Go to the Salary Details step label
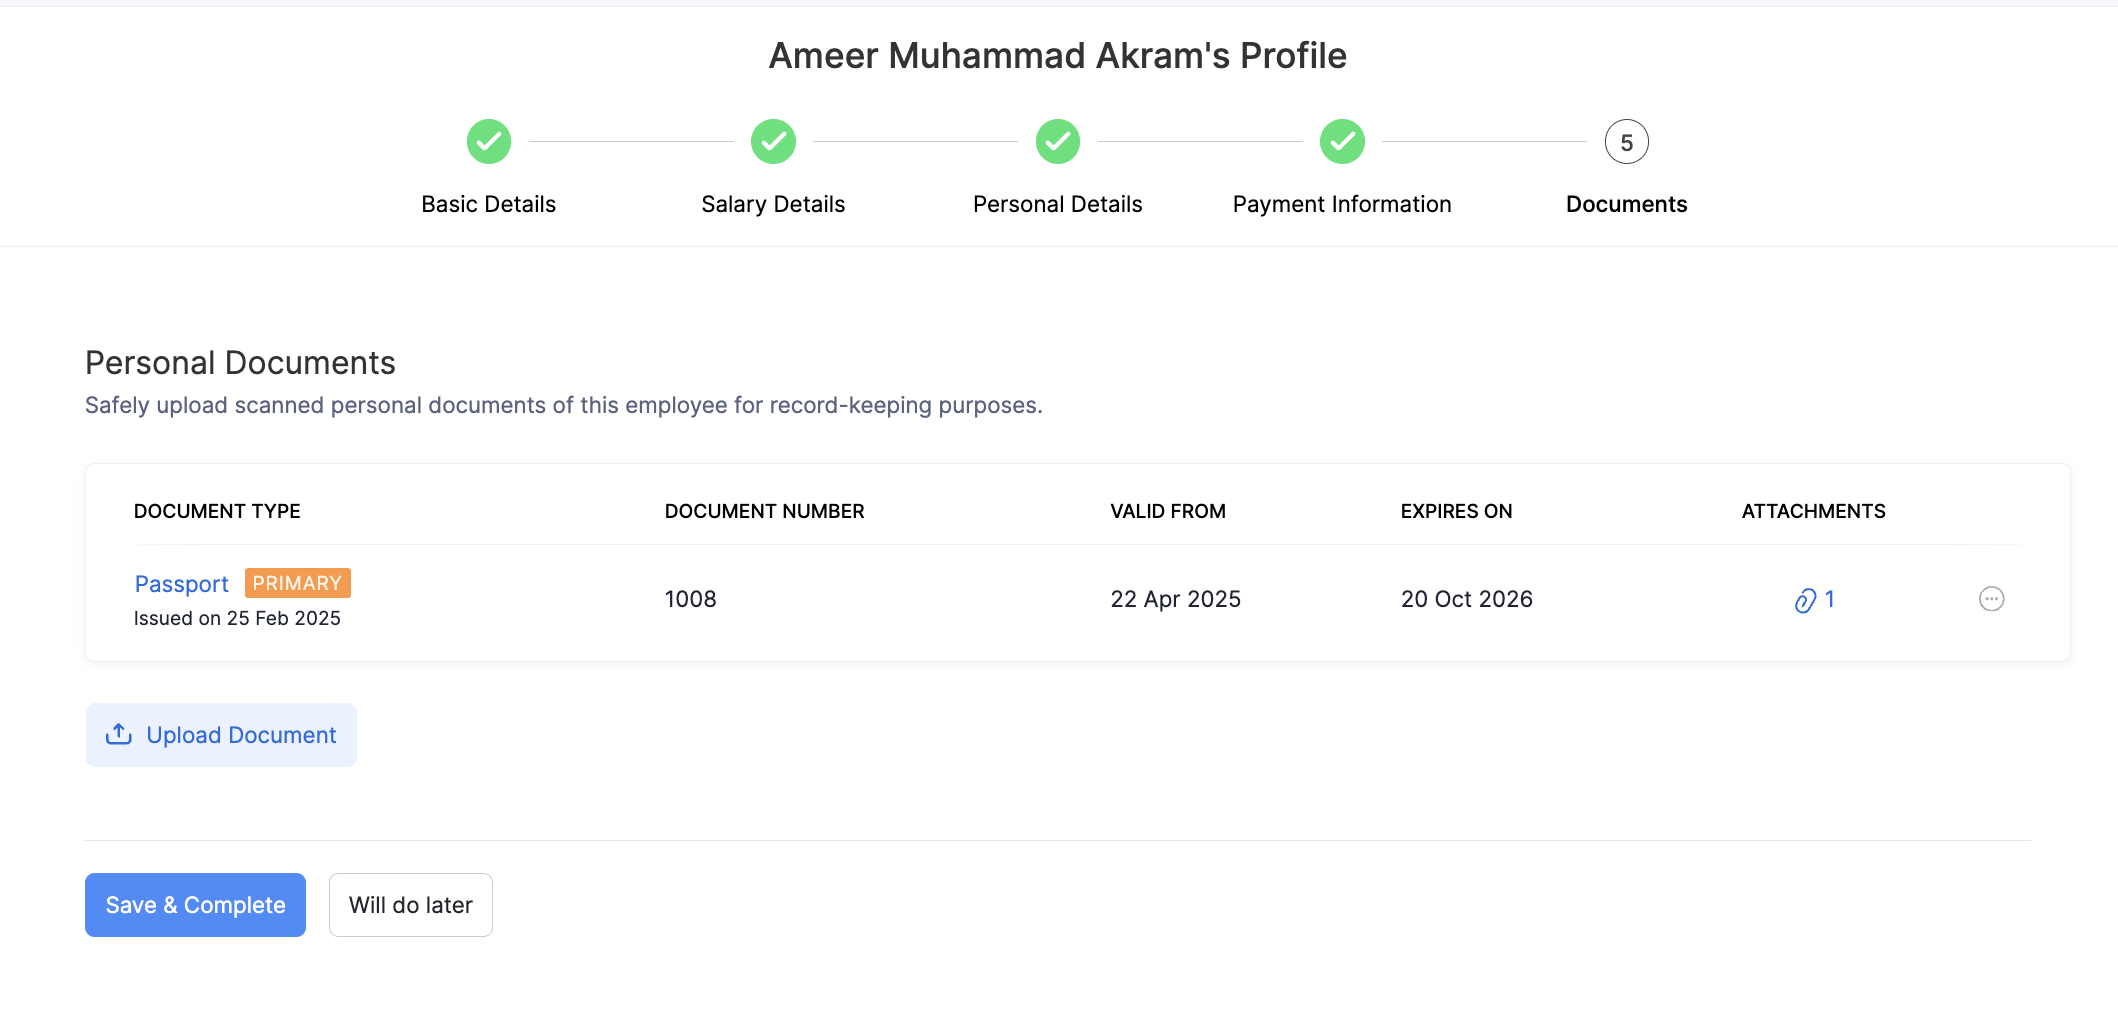 tap(773, 204)
